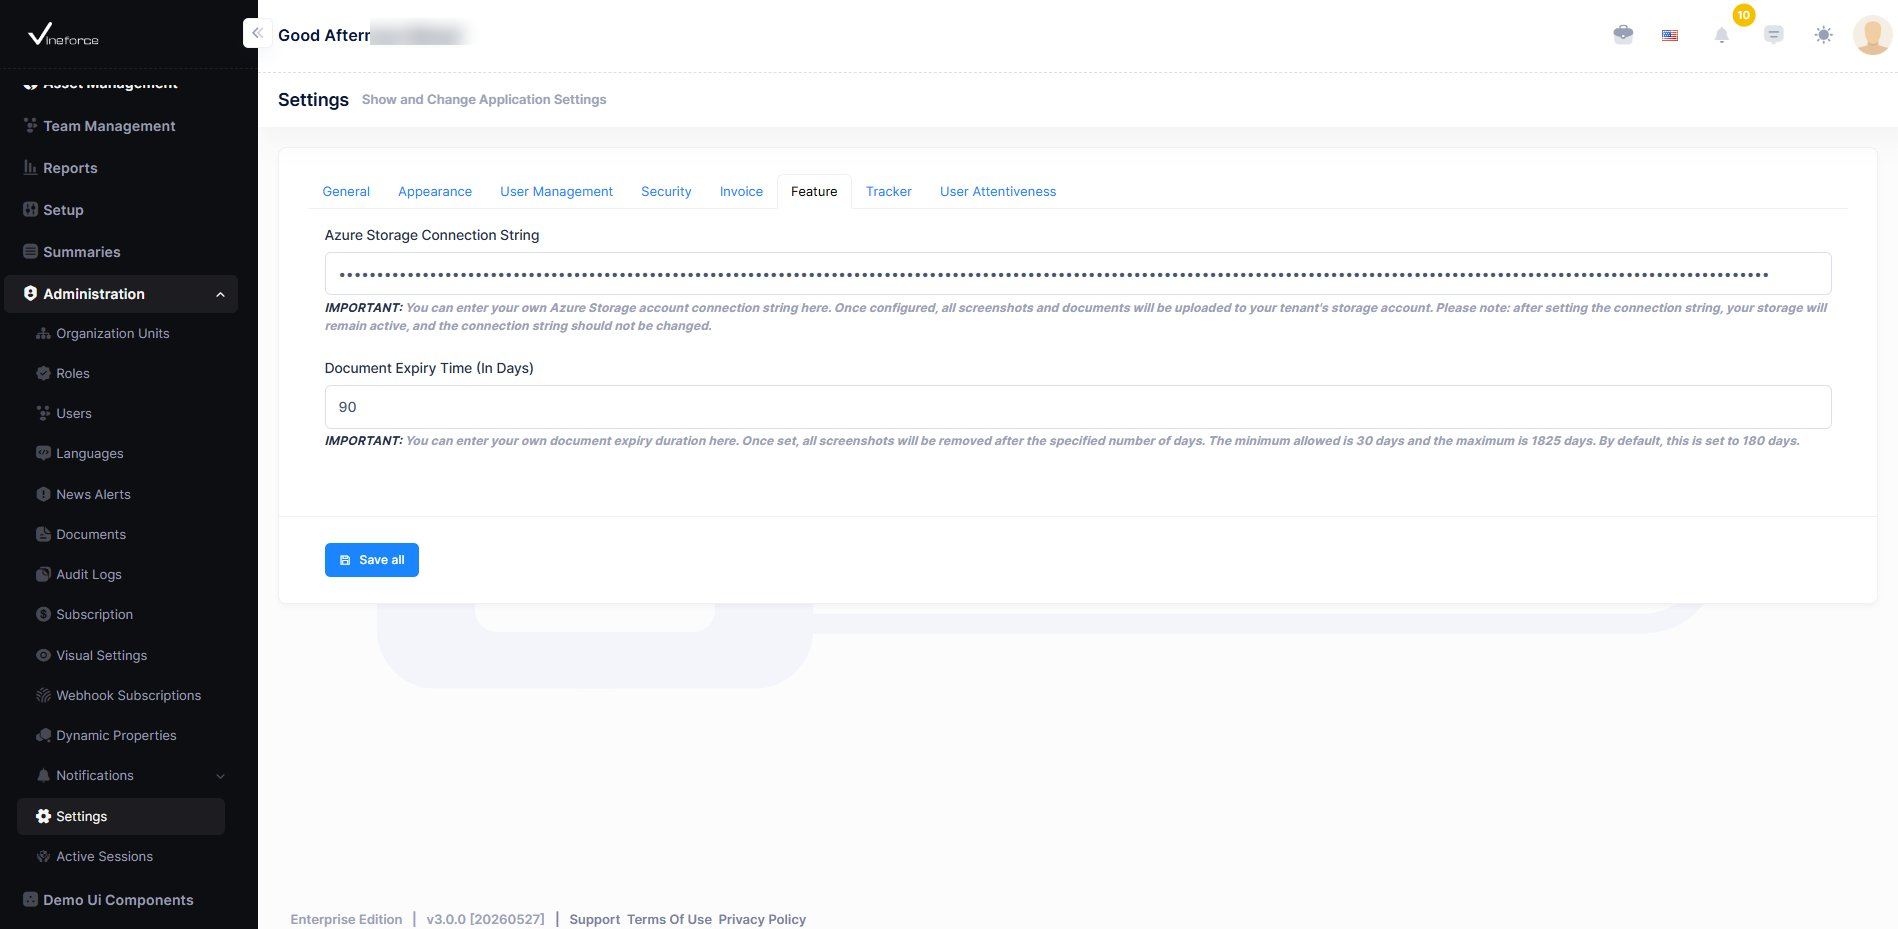The image size is (1898, 929).
Task: Collapse the sidebar with double-chevron button
Action: point(257,33)
